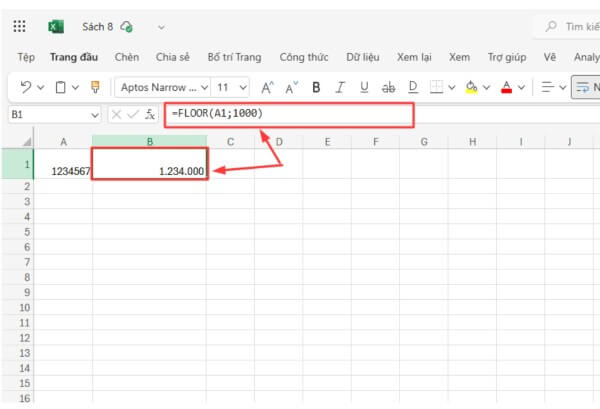
Task: Toggle Double underline formatting
Action: point(413,88)
